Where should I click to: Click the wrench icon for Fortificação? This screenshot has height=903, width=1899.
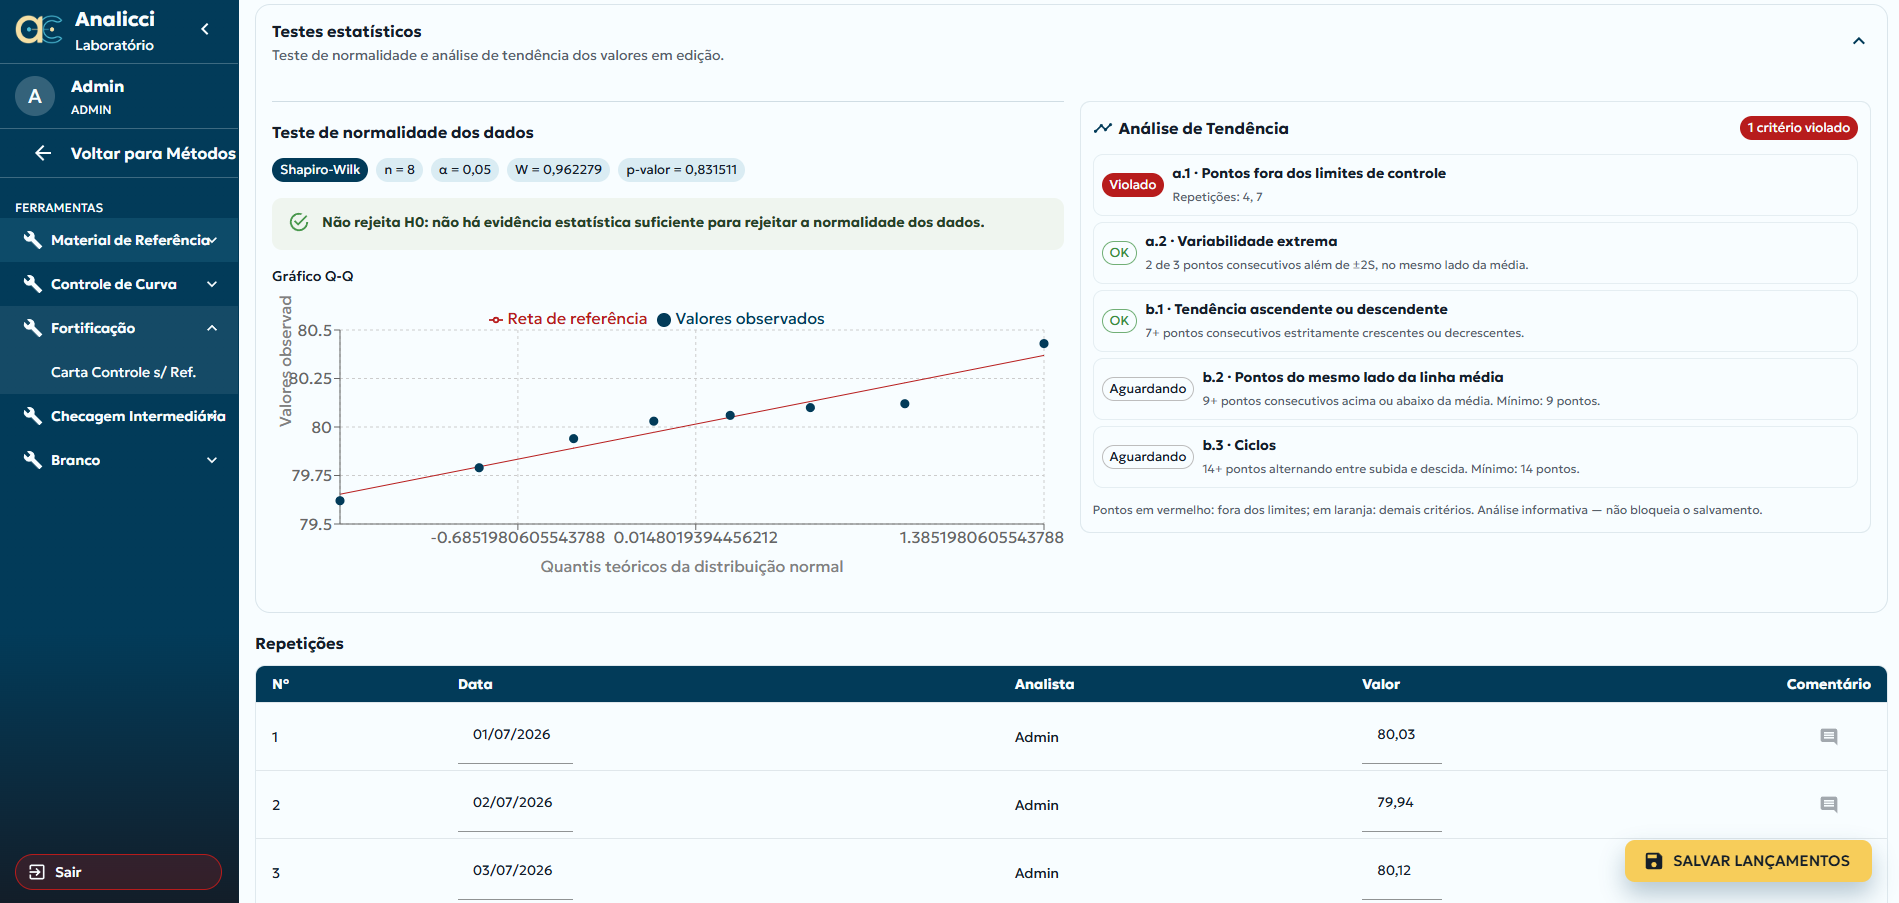click(33, 328)
